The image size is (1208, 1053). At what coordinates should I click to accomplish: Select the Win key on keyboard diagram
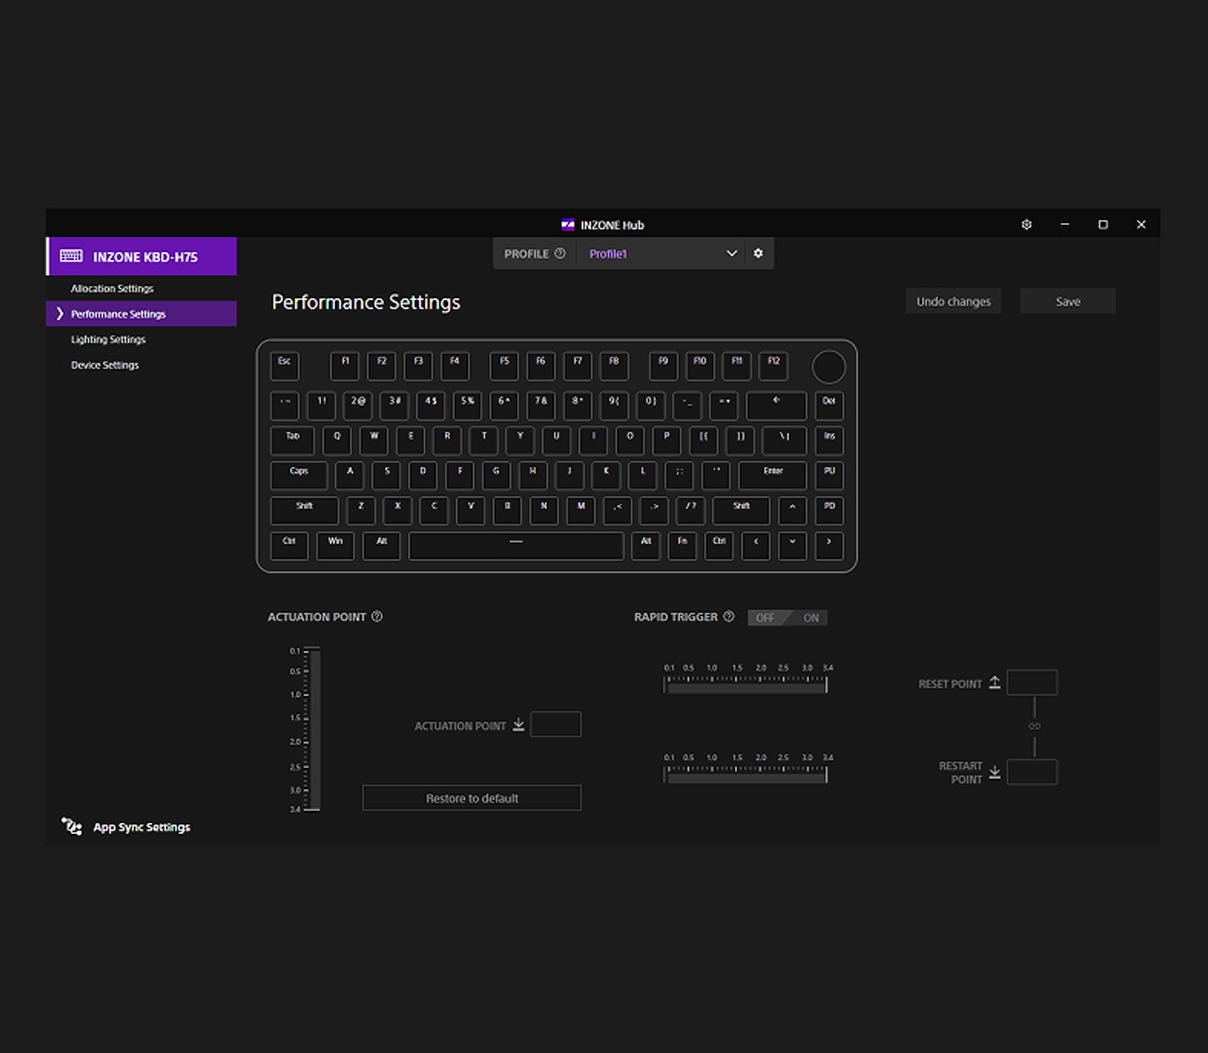335,546
